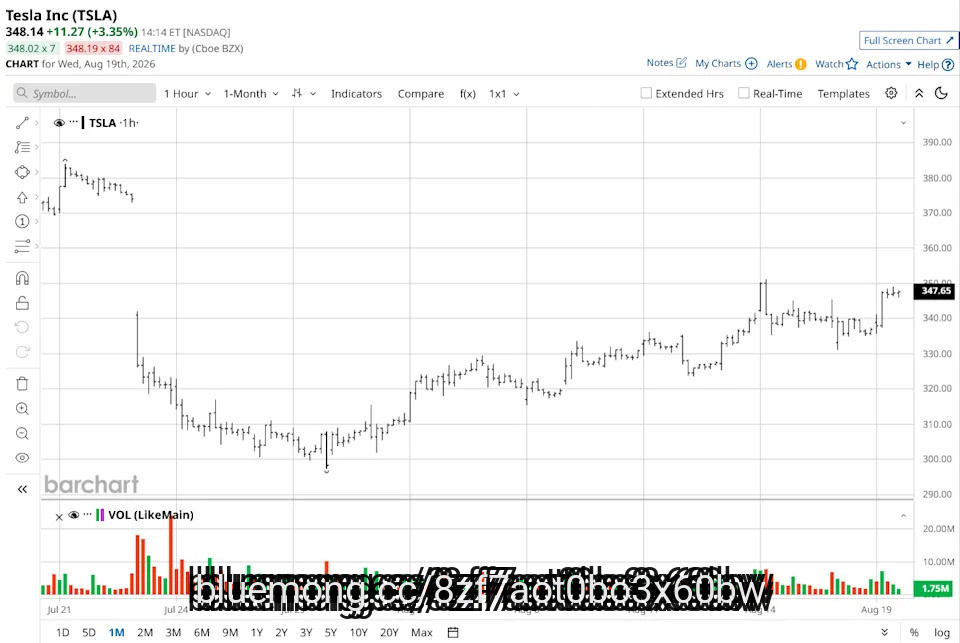This screenshot has width=960, height=643.
Task: Zoom out of the chart
Action: click(22, 434)
